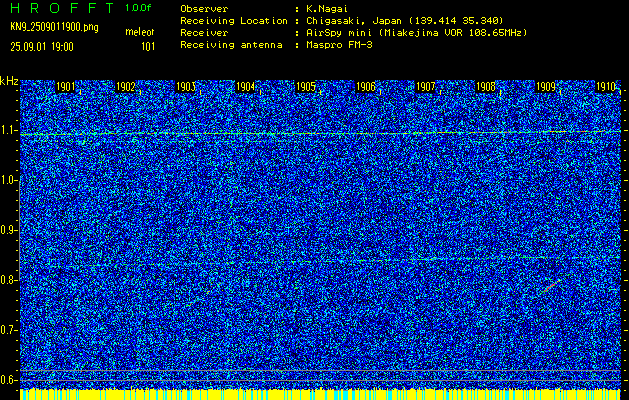Click the Chigasaki, Japan coordinates text

point(404,21)
